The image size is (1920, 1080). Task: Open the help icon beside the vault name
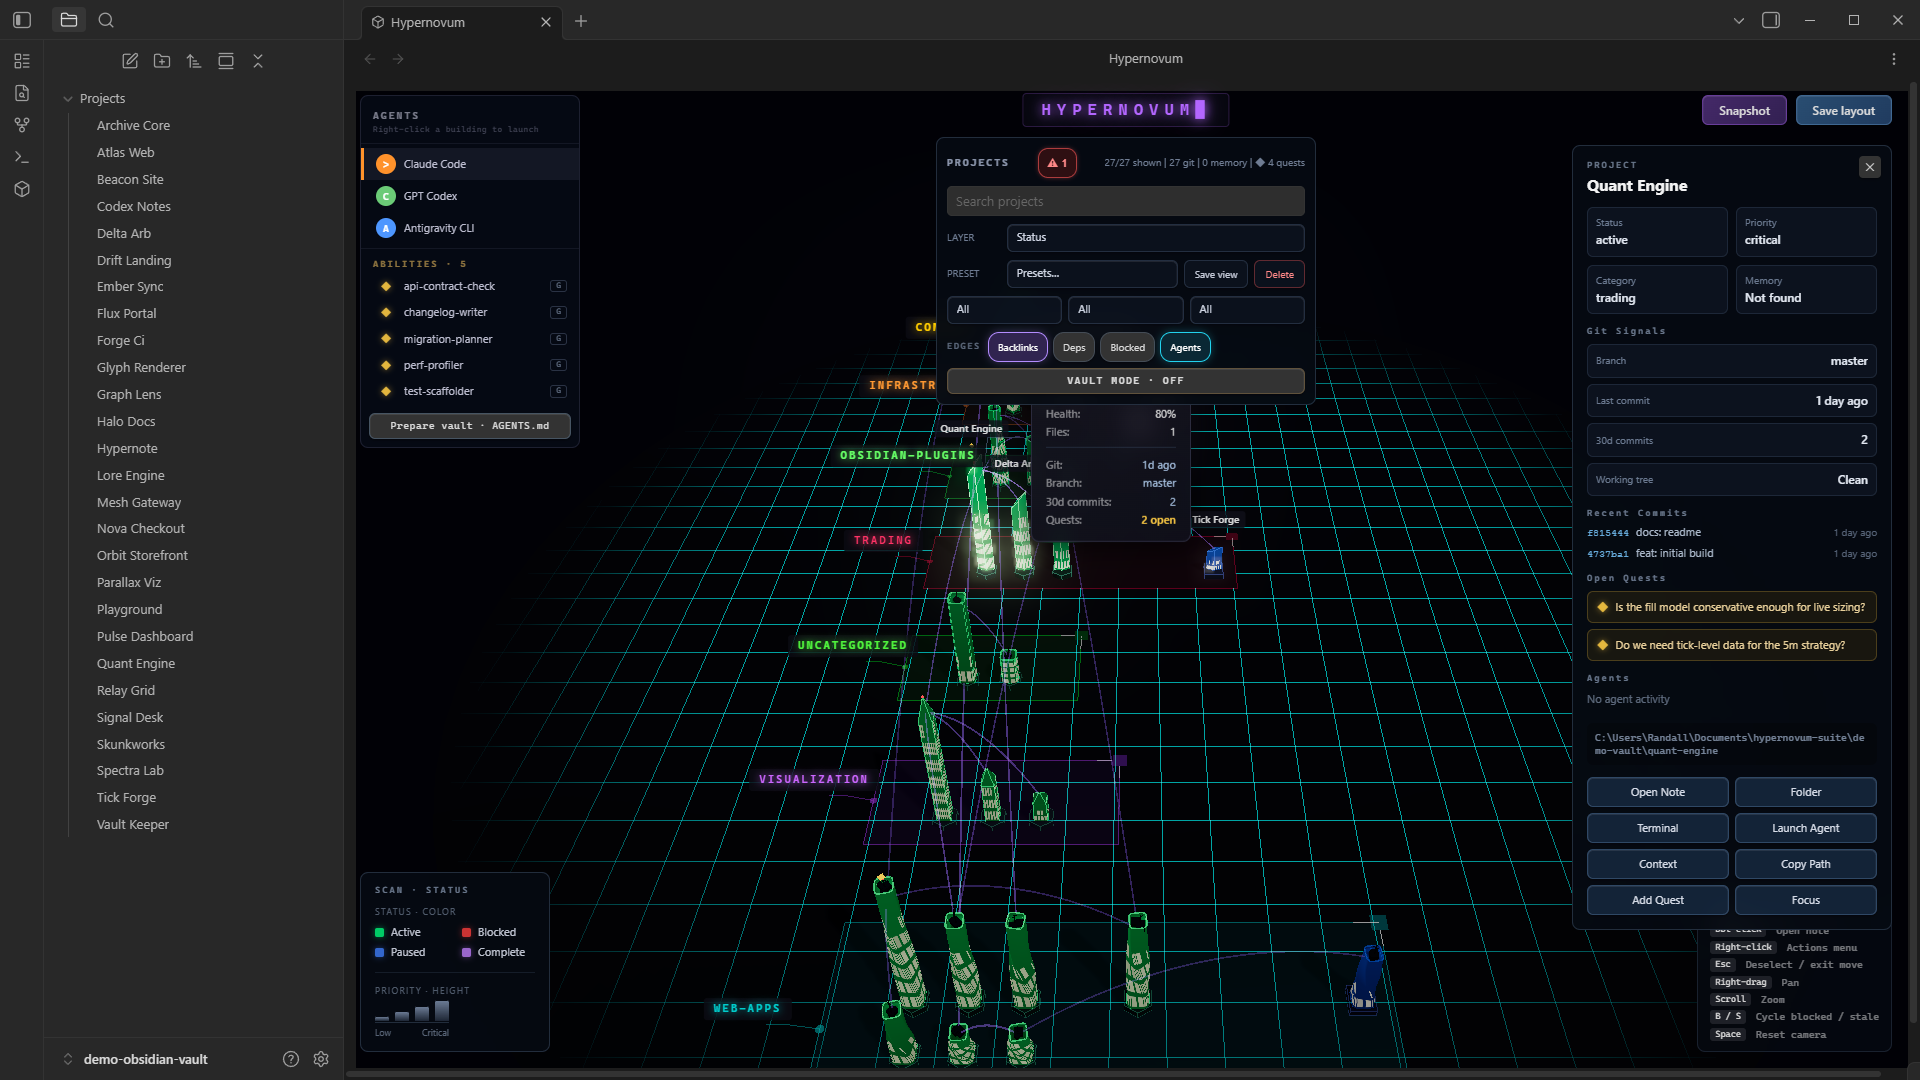291,1059
